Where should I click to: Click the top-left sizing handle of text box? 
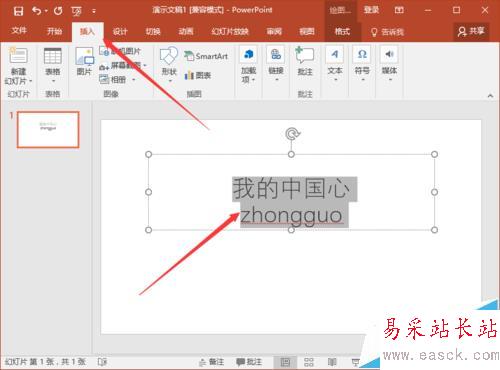coord(149,154)
